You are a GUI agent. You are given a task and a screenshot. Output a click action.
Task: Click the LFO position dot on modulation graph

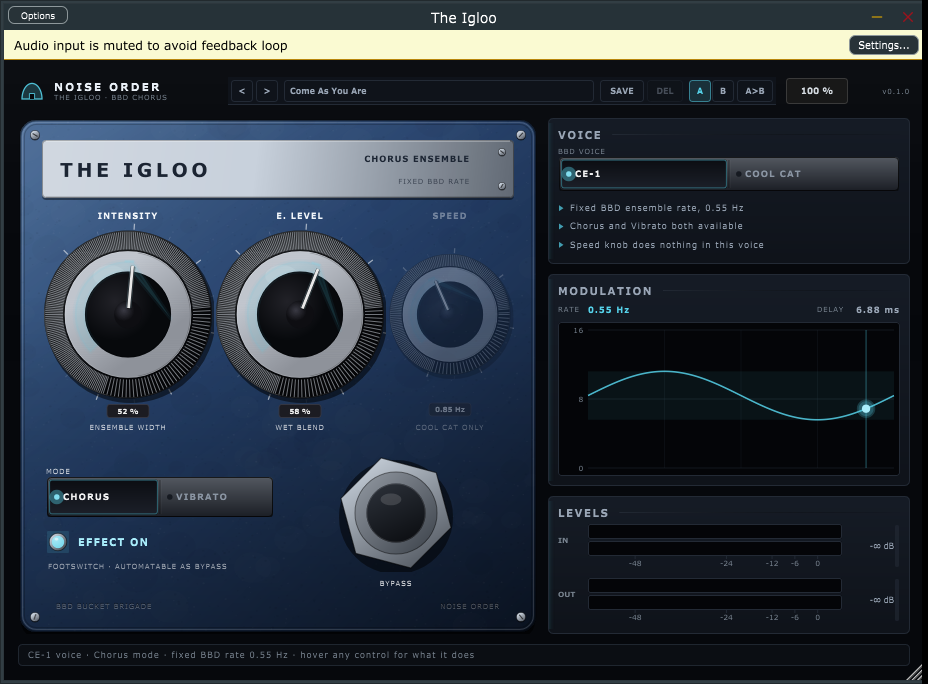point(866,408)
